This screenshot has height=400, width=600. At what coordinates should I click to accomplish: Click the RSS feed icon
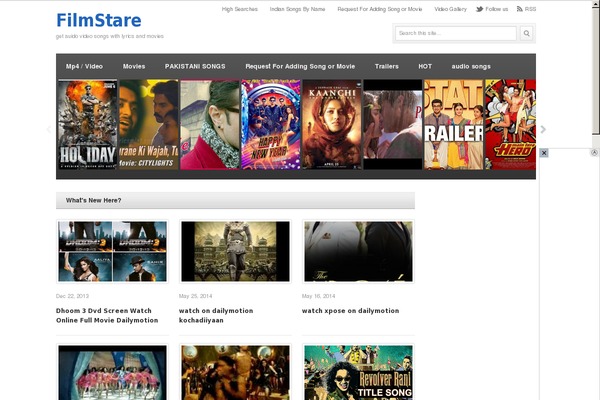519,9
